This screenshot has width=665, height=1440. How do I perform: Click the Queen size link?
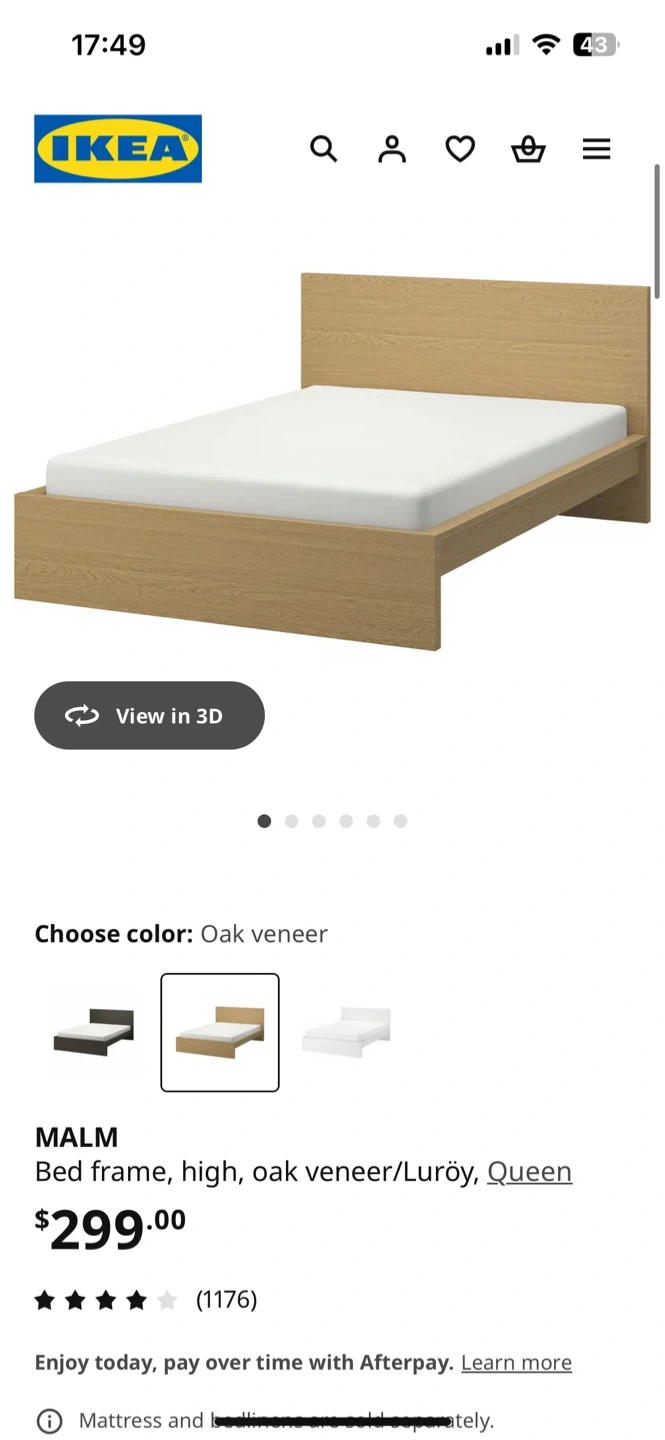pyautogui.click(x=529, y=1171)
